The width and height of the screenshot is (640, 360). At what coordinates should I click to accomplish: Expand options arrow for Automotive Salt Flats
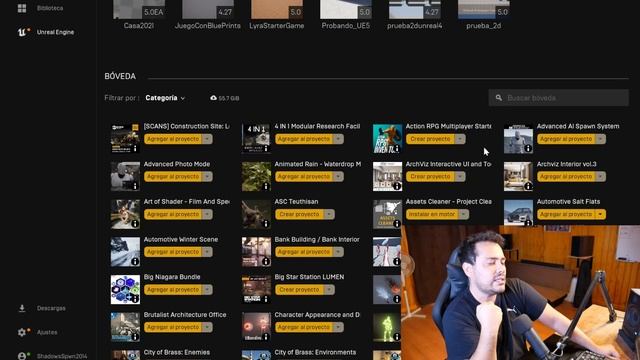[x=600, y=214]
